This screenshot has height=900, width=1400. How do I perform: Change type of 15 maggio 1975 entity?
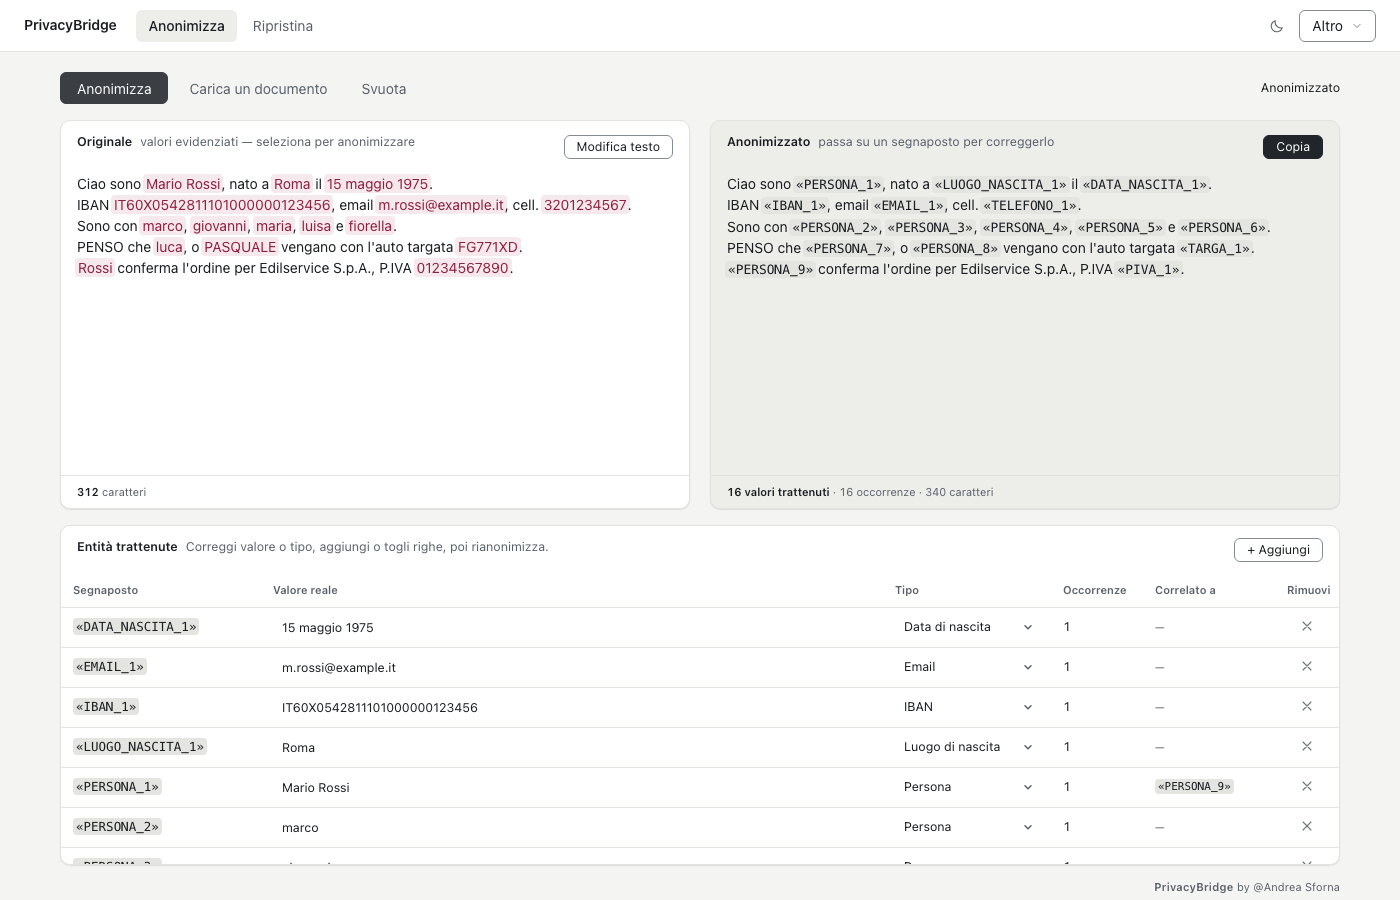tap(967, 627)
